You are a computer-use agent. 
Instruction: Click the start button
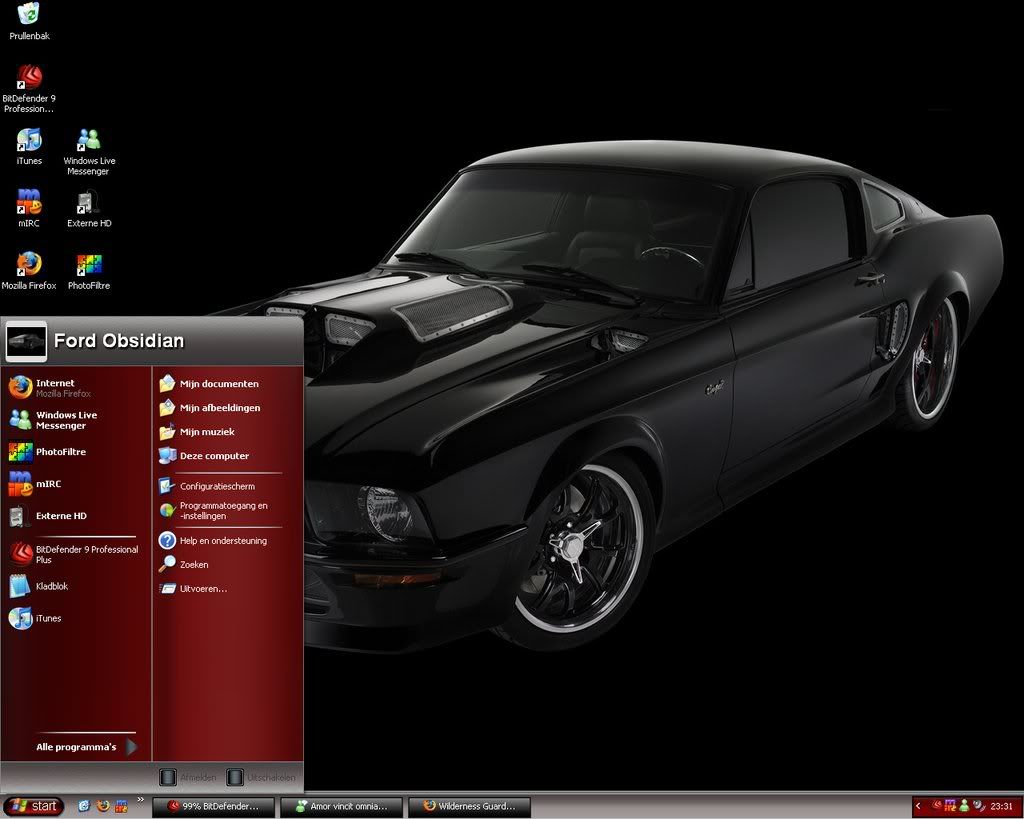[x=33, y=806]
